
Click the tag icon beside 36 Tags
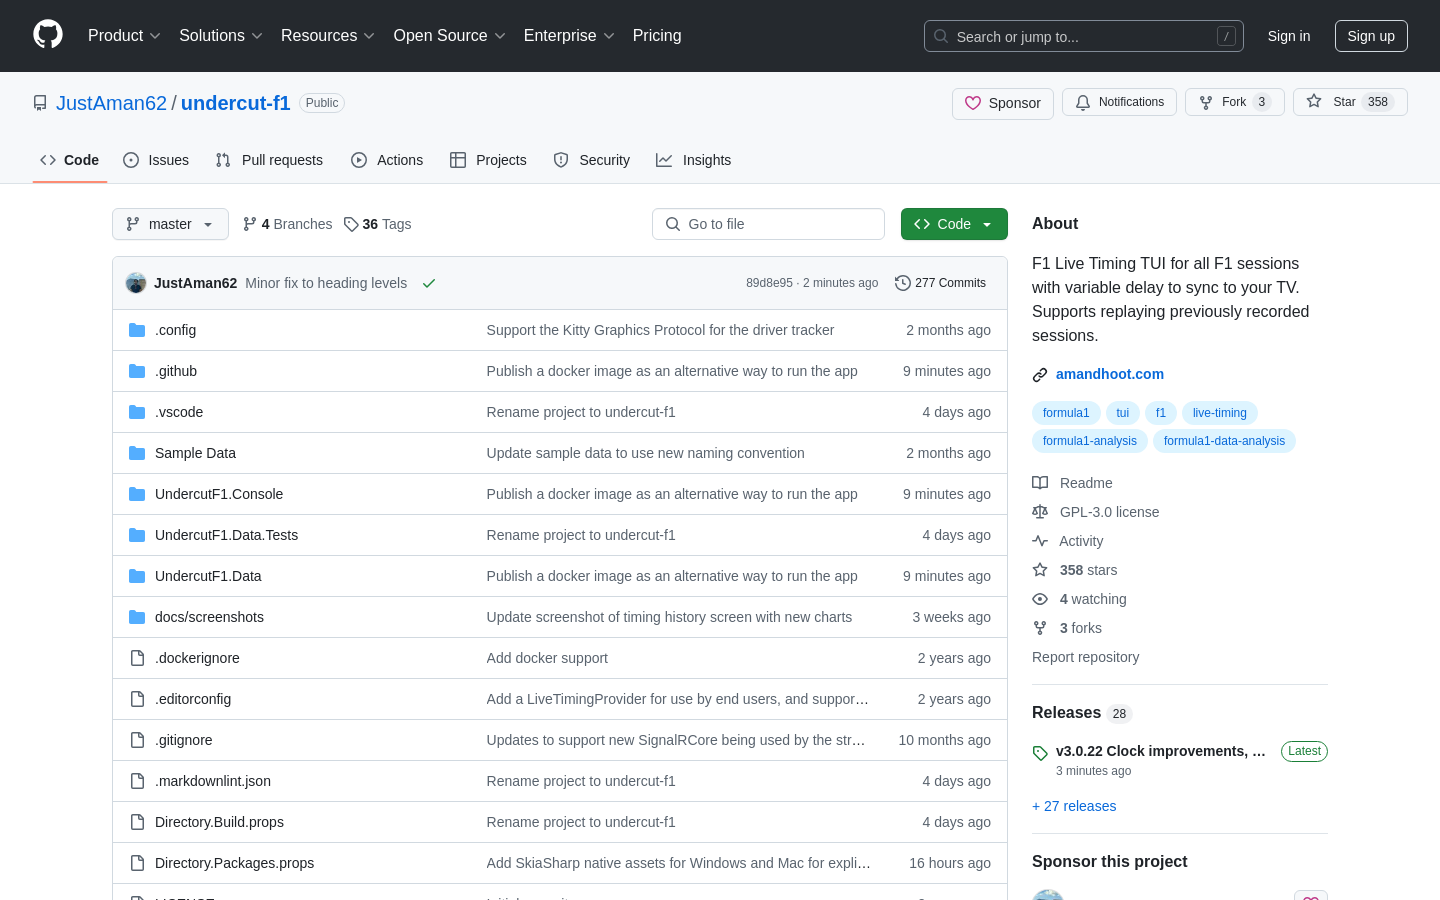pos(351,224)
